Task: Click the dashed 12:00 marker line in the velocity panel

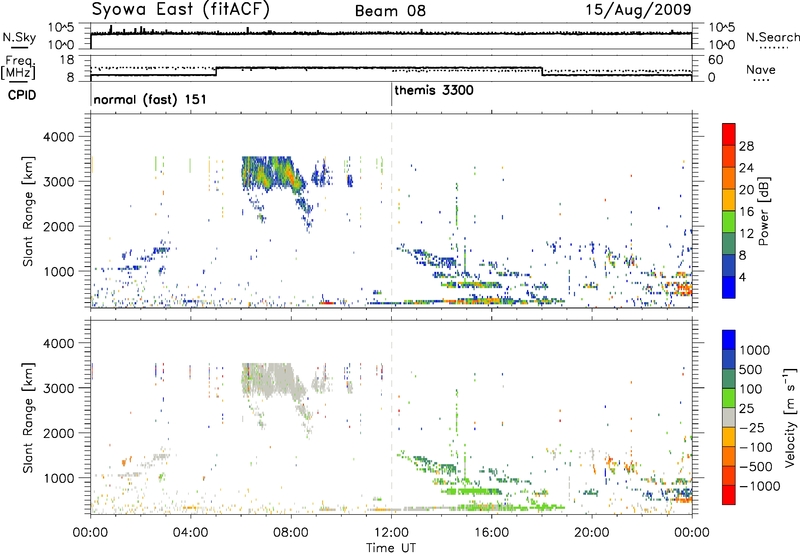Action: 391,417
